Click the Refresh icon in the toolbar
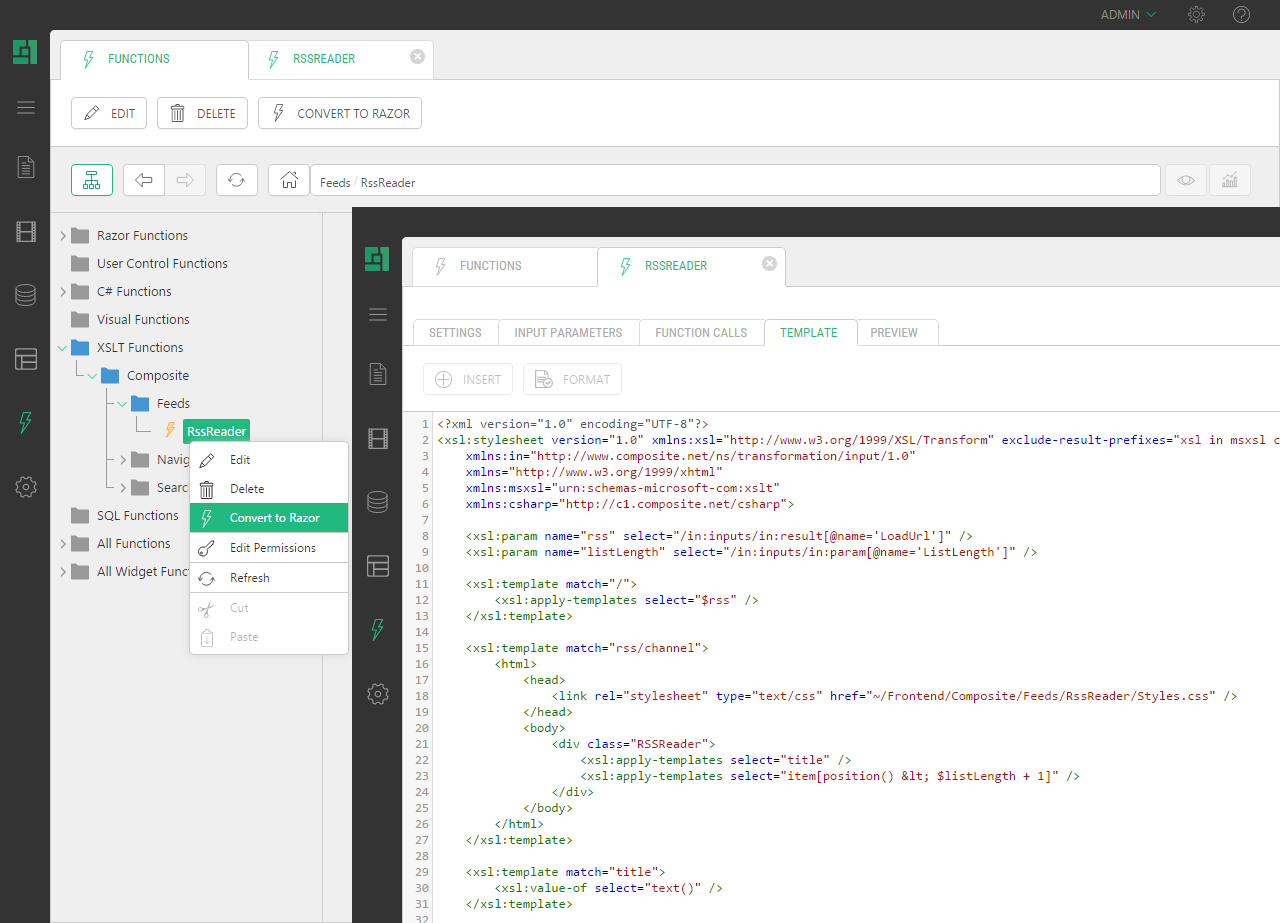1280x923 pixels. click(236, 180)
